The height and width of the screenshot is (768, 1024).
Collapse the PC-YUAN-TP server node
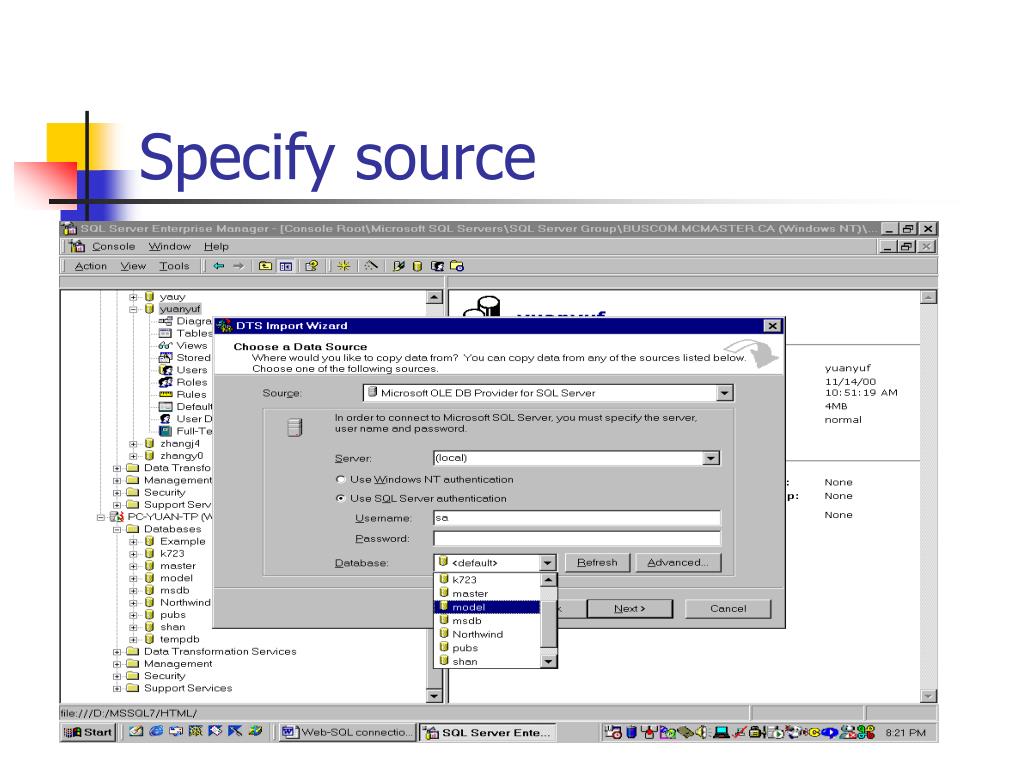click(x=101, y=517)
